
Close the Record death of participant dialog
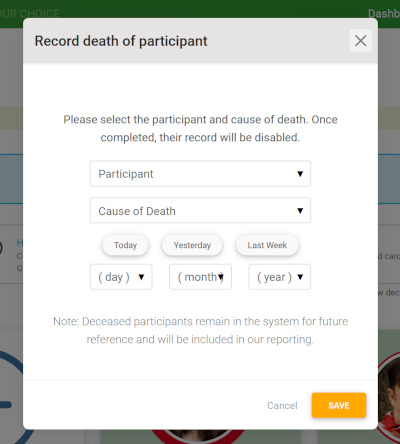[360, 41]
